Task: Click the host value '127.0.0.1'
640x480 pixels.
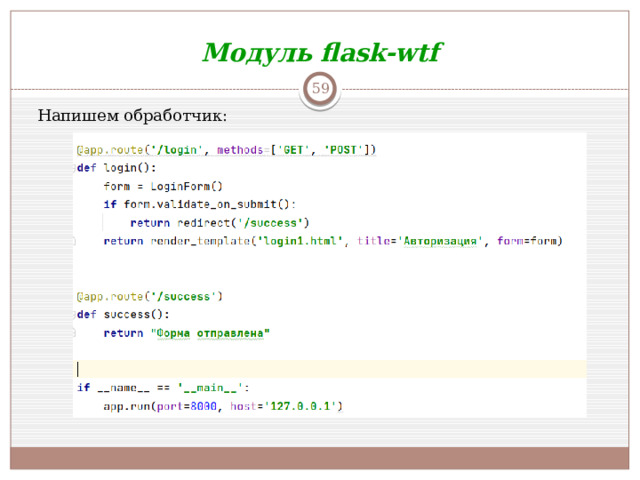Action: pyautogui.click(x=300, y=407)
